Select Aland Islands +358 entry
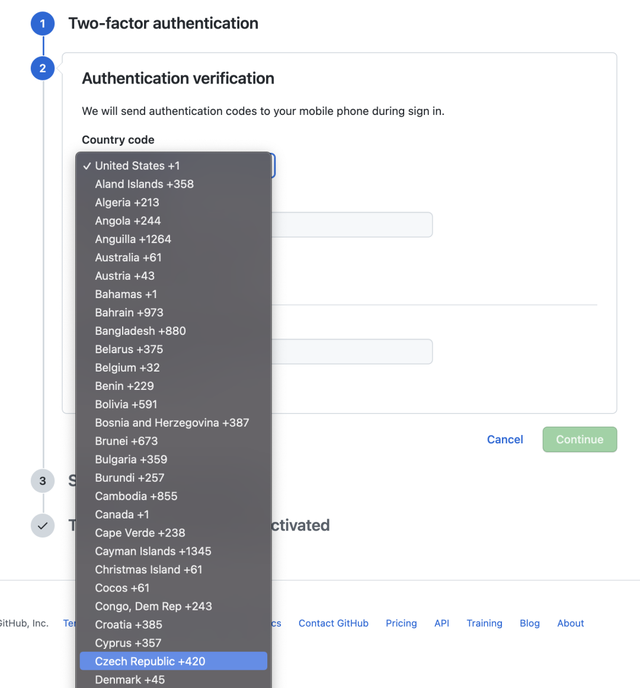Screen dimensions: 640x688 click(x=144, y=184)
